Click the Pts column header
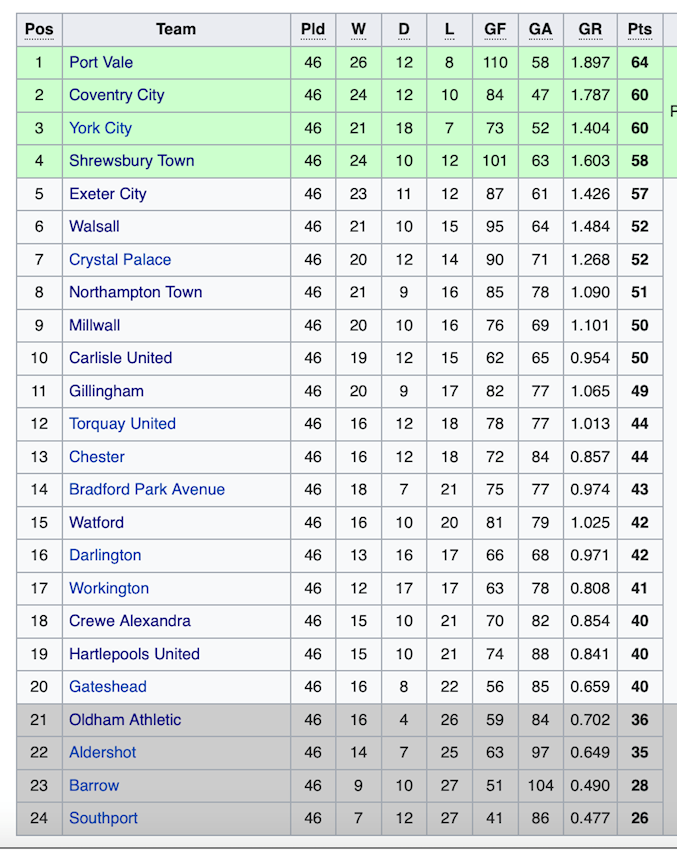 click(640, 29)
